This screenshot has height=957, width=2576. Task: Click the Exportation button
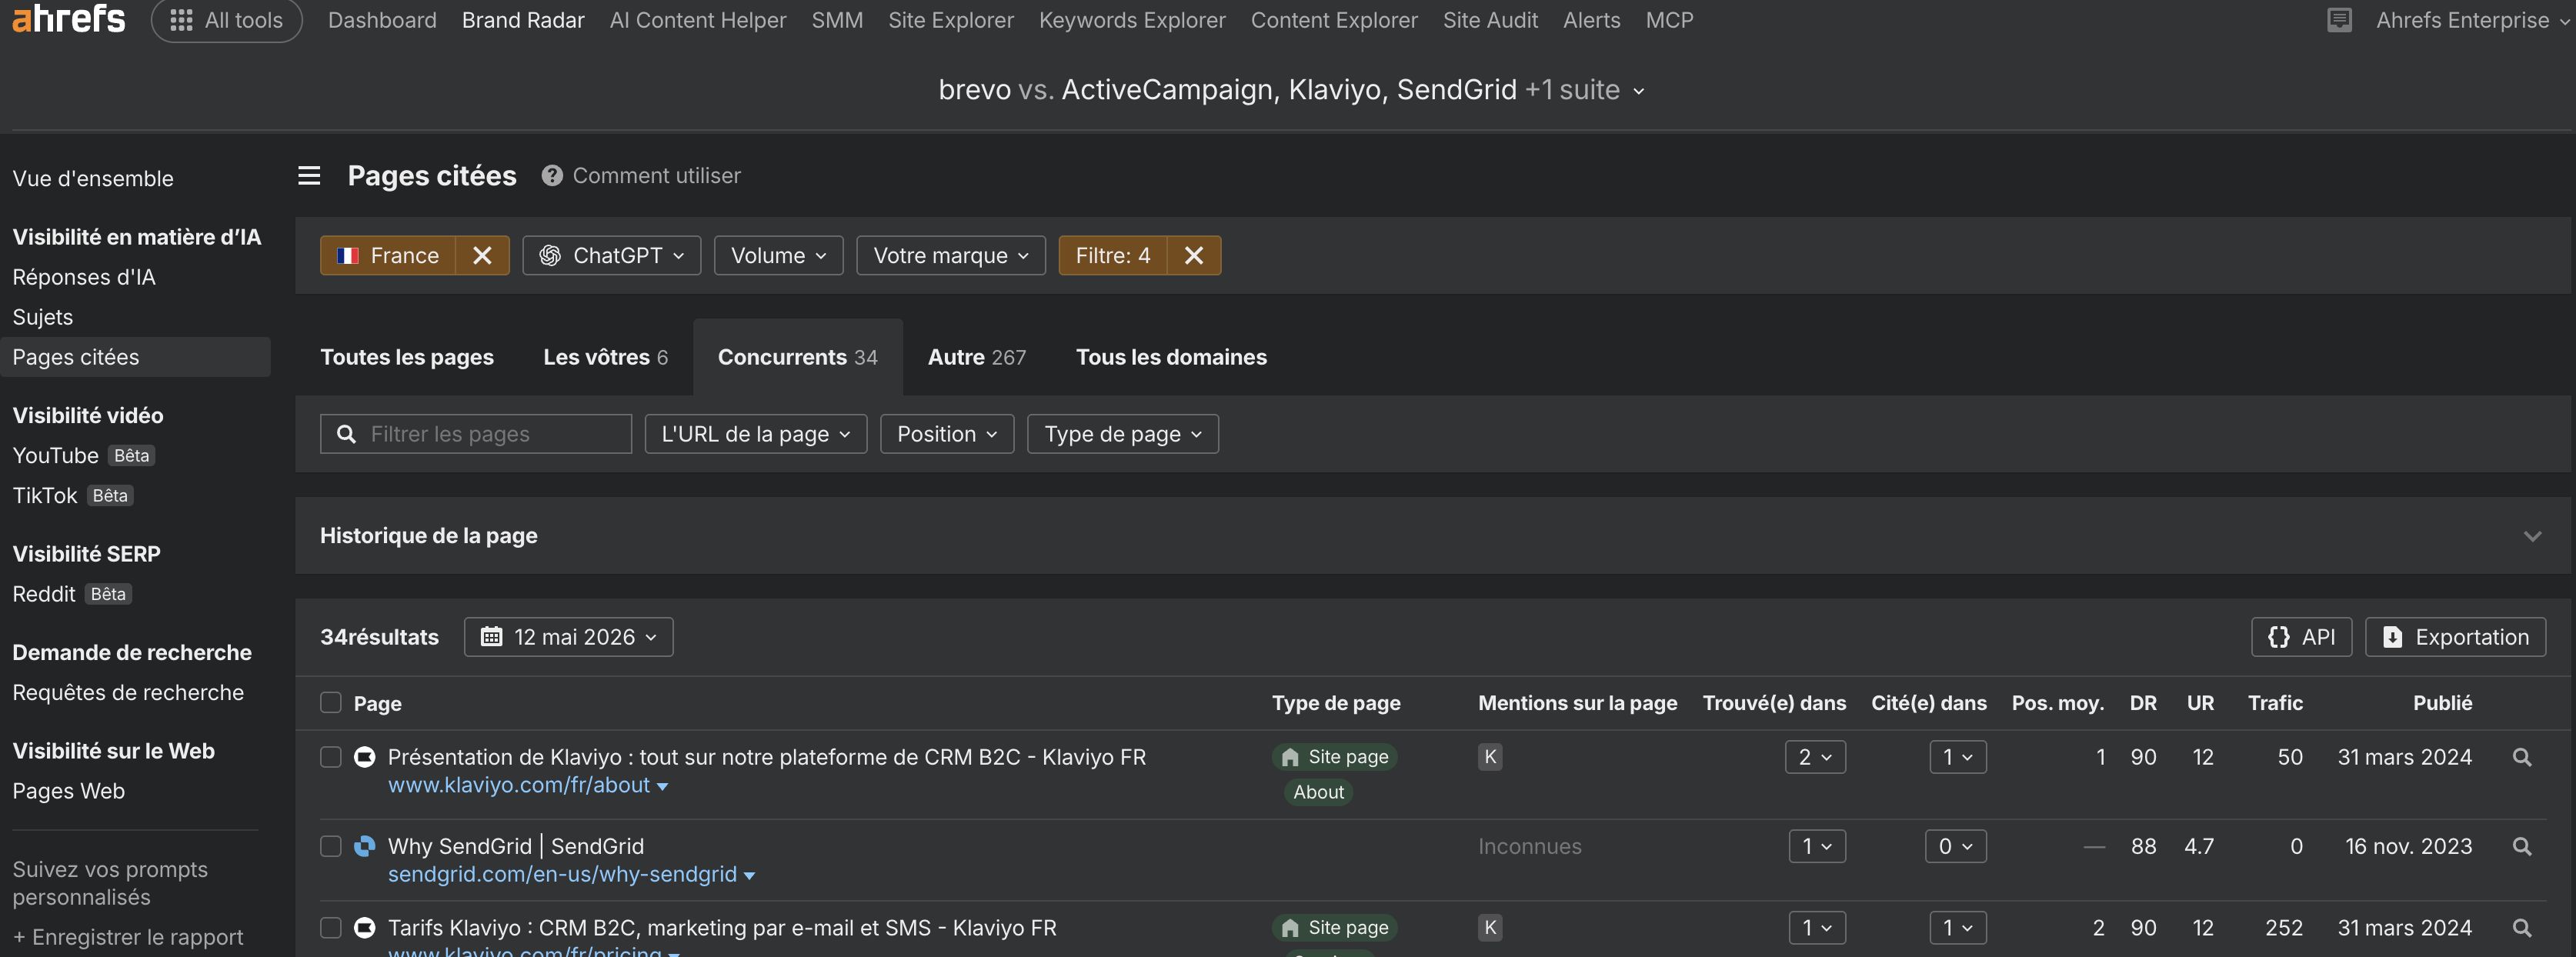(2456, 637)
